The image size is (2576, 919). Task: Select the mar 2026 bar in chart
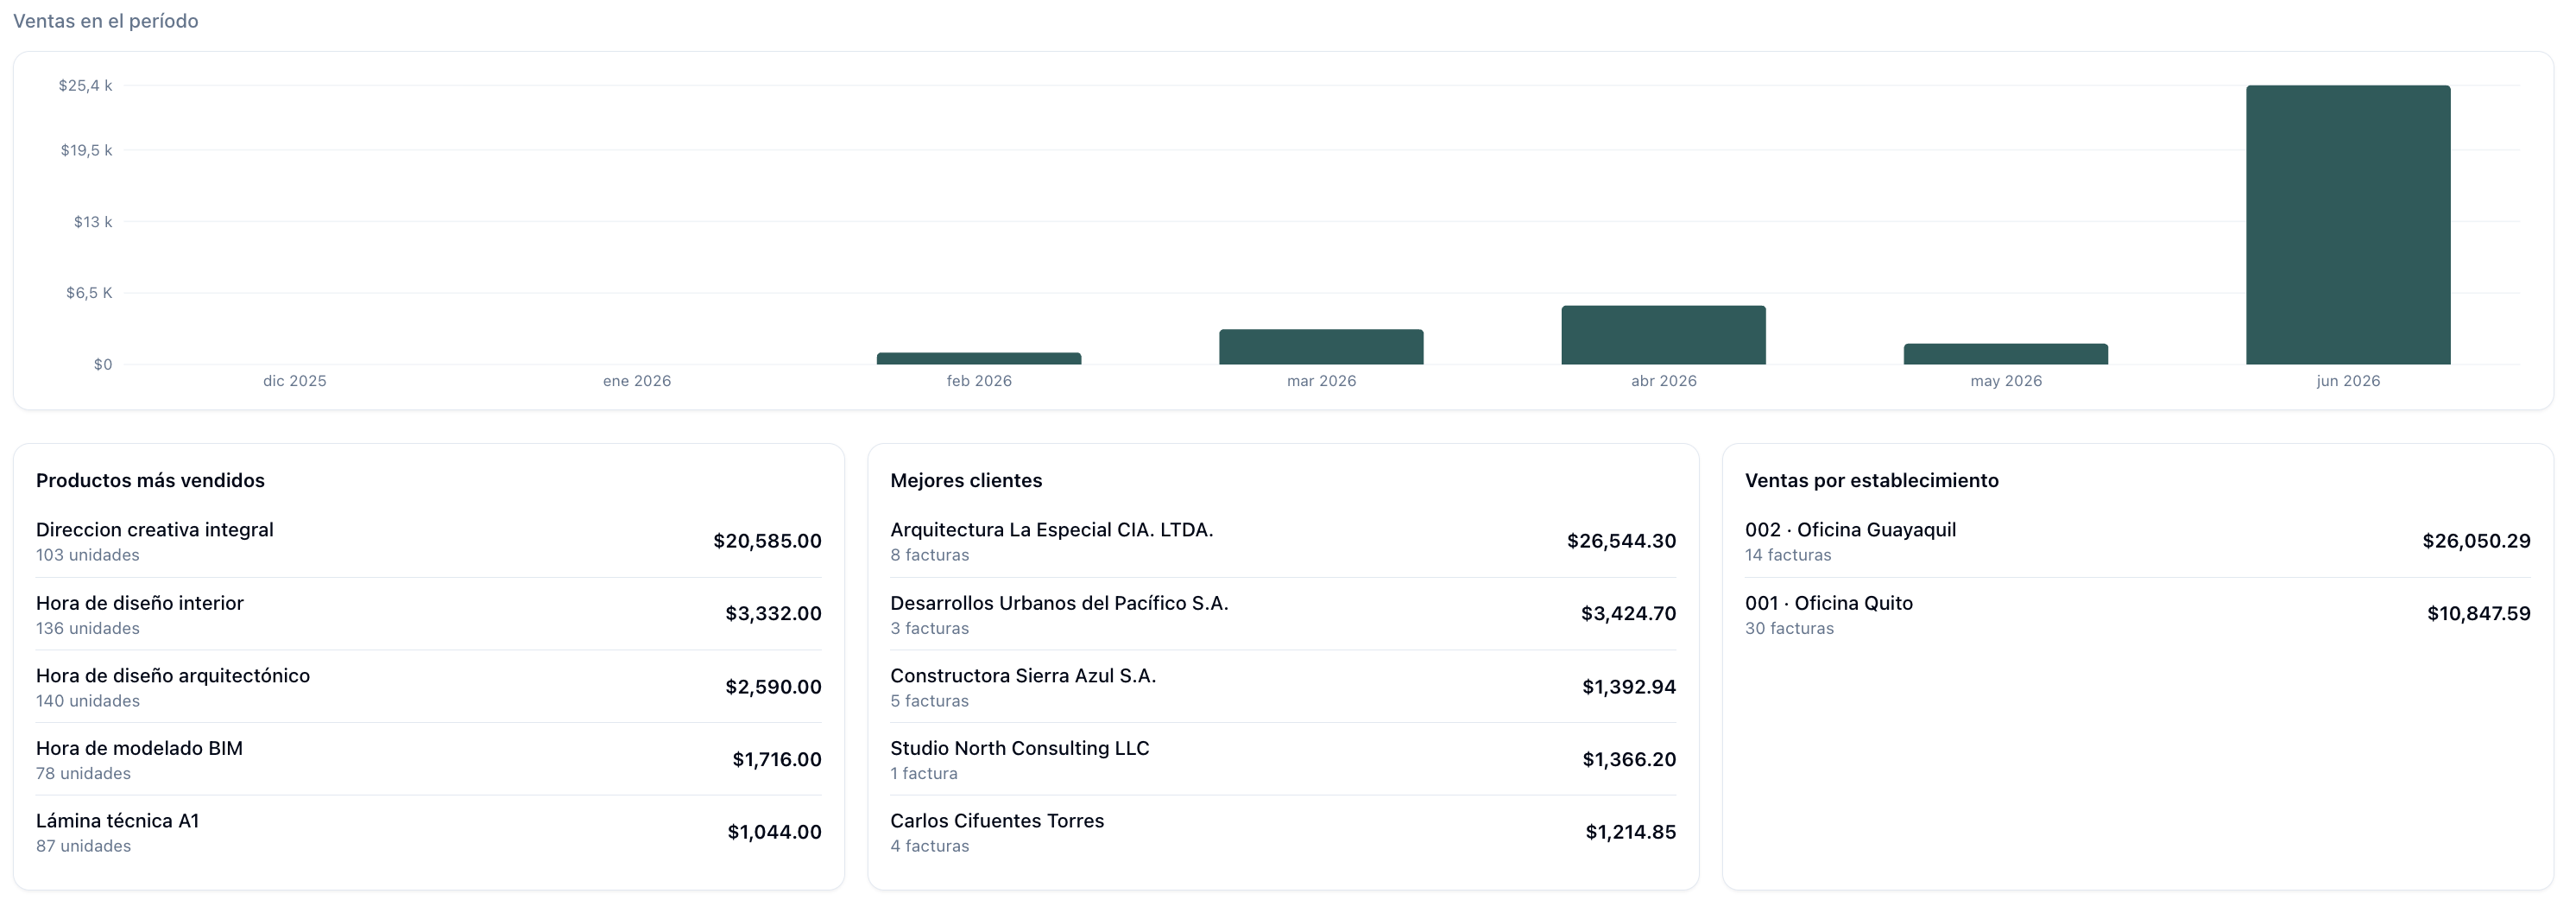[x=1321, y=347]
